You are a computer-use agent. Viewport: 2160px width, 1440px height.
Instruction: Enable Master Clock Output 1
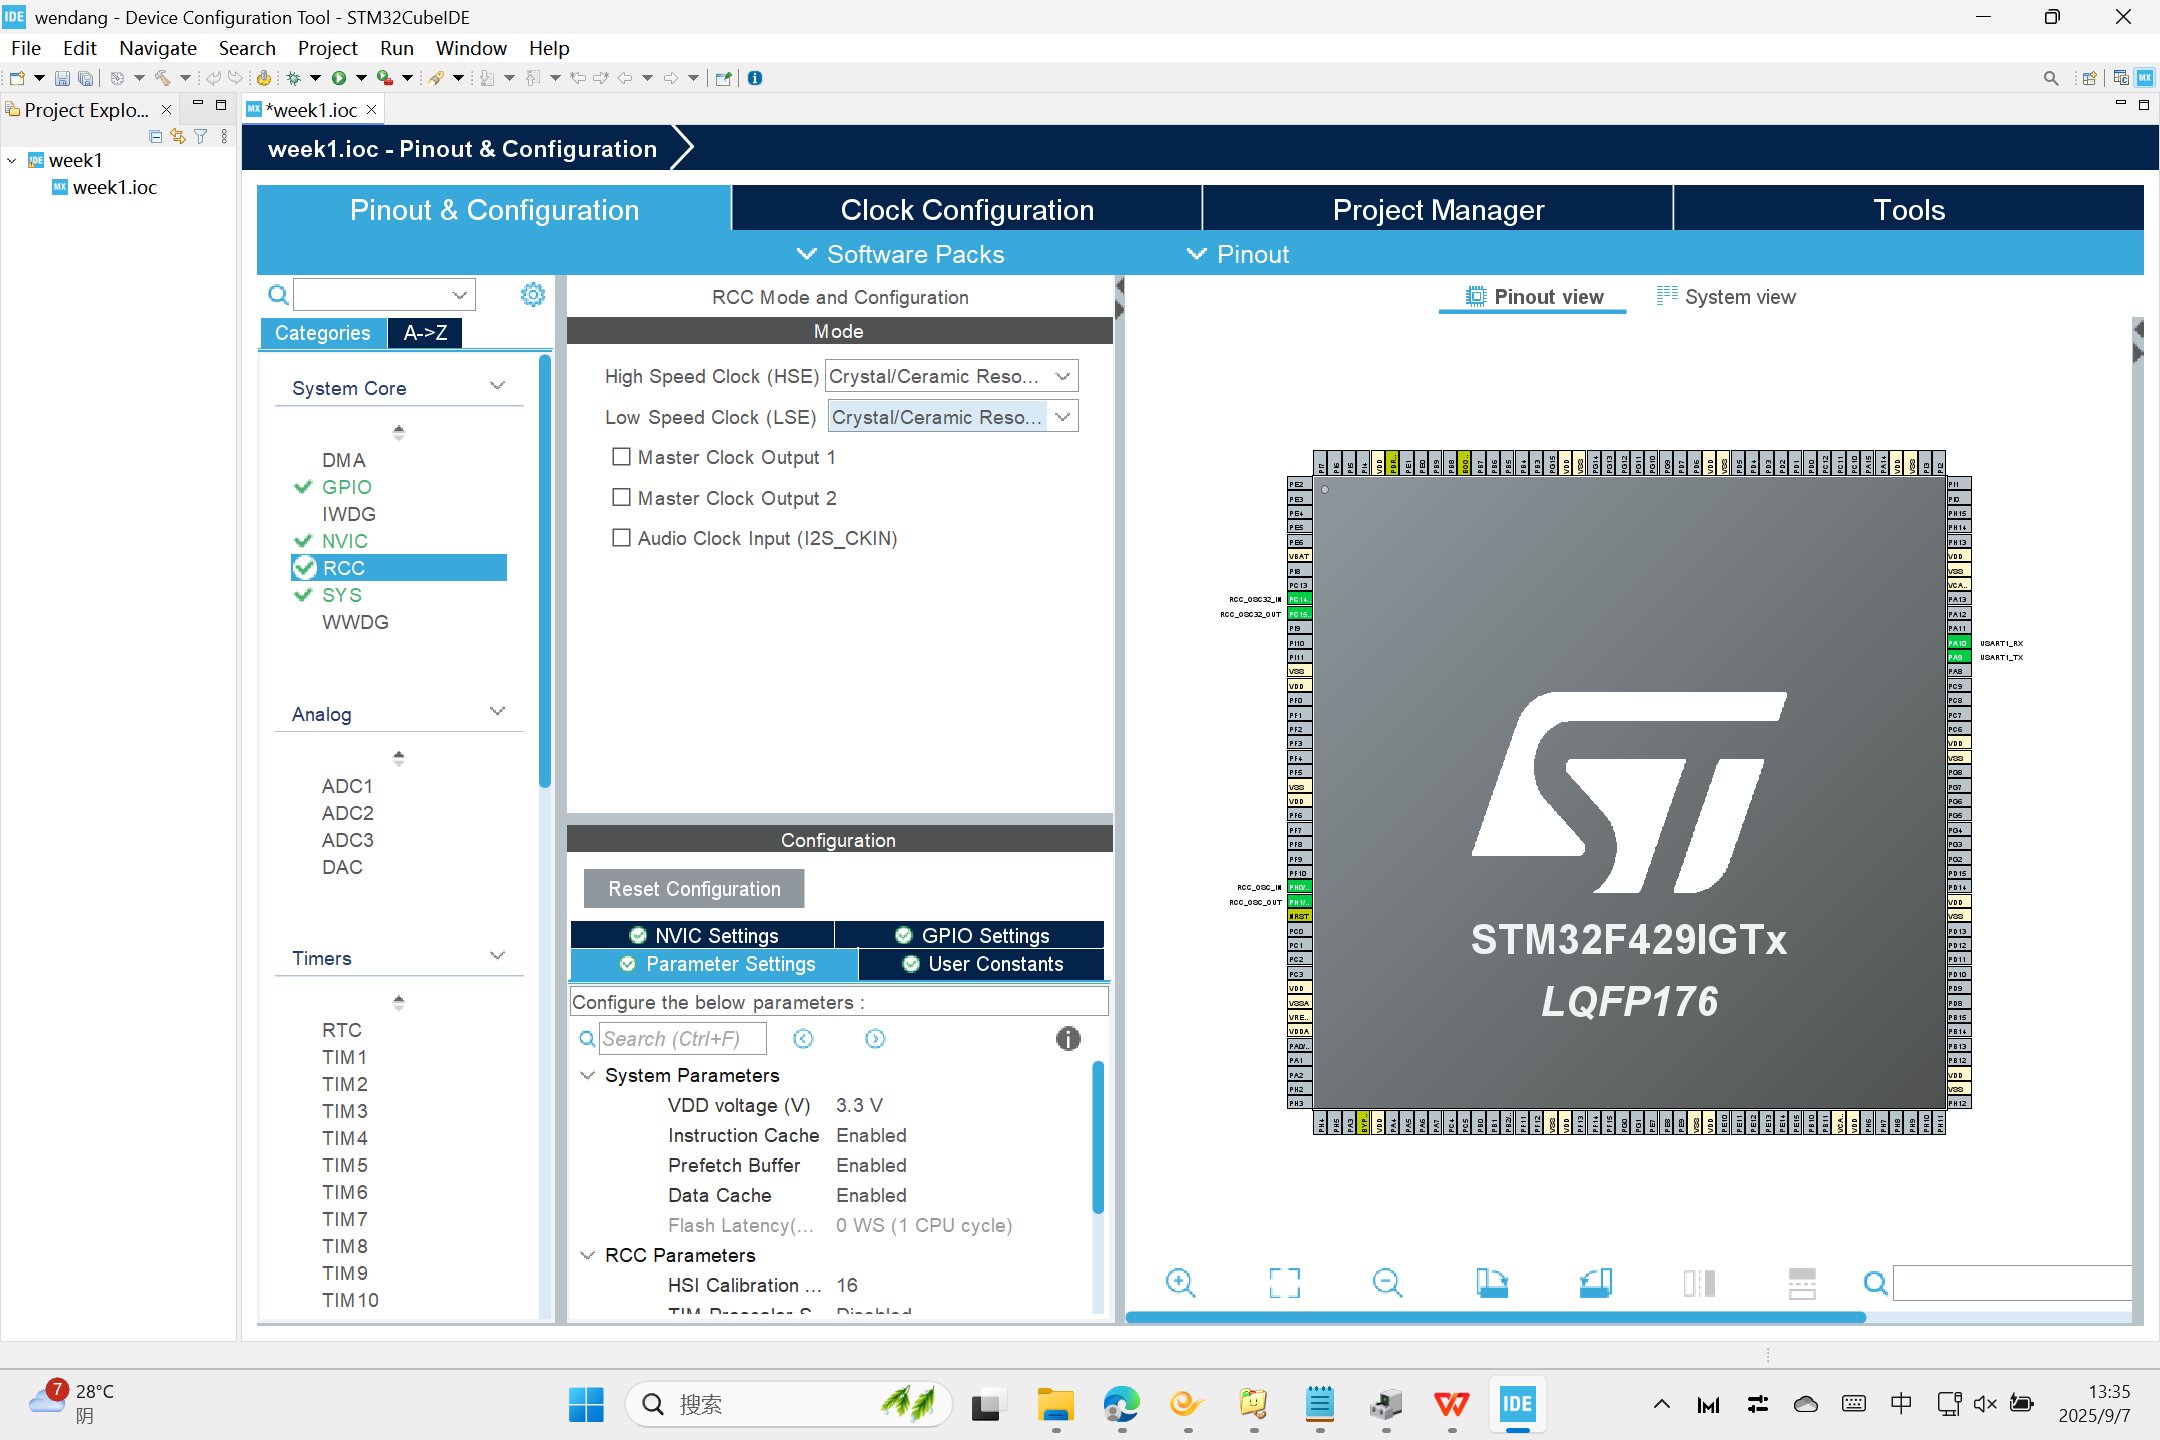point(621,457)
